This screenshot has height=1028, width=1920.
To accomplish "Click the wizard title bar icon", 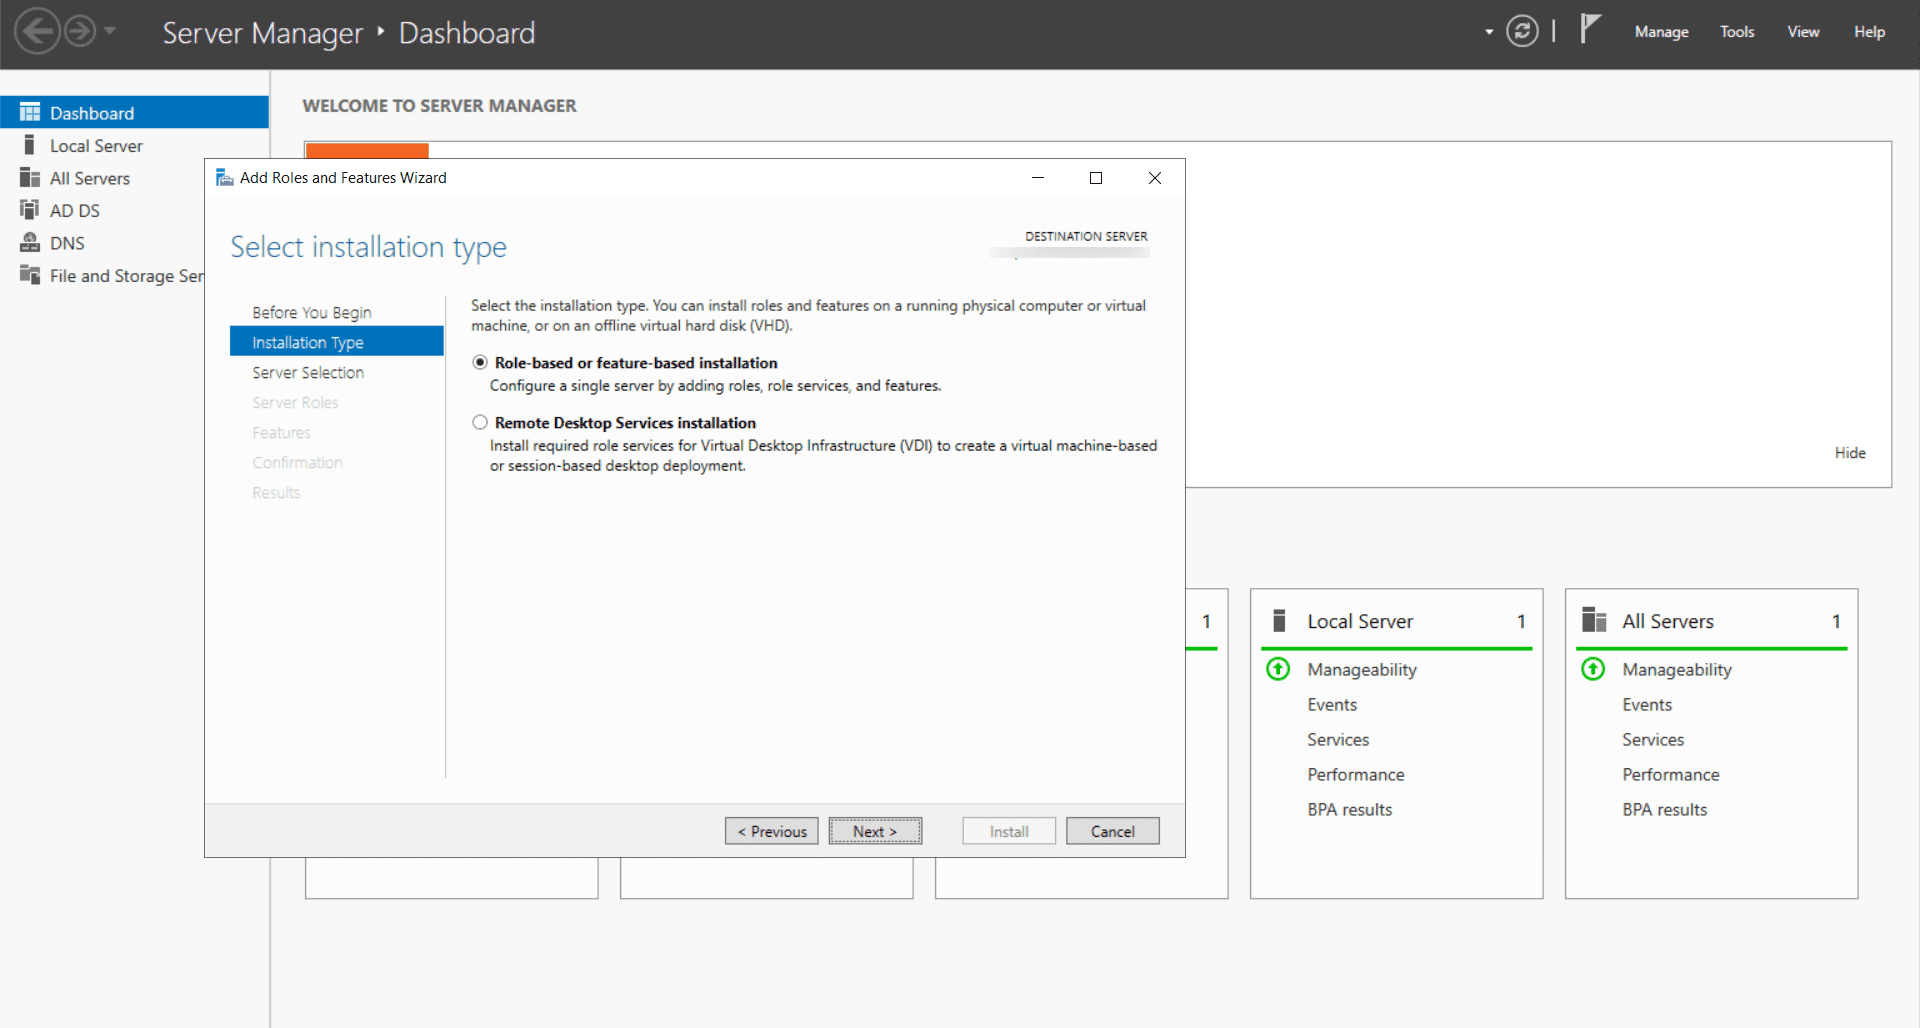I will pyautogui.click(x=225, y=178).
